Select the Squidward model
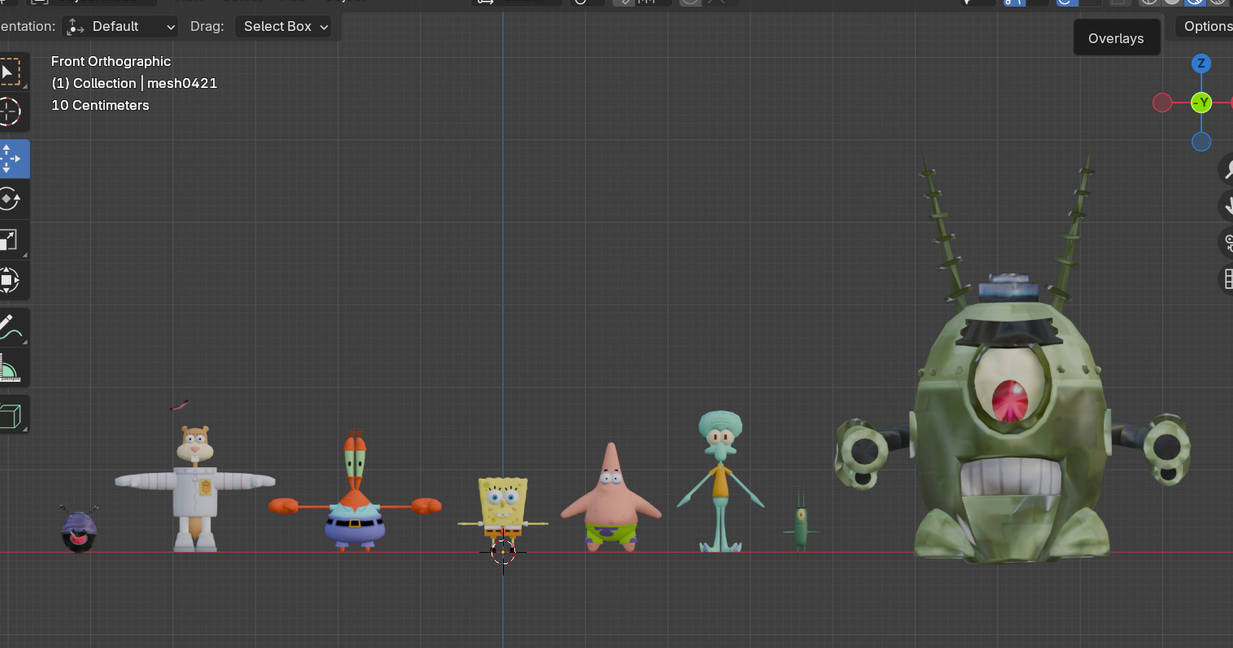1233x648 pixels. pyautogui.click(x=720, y=480)
